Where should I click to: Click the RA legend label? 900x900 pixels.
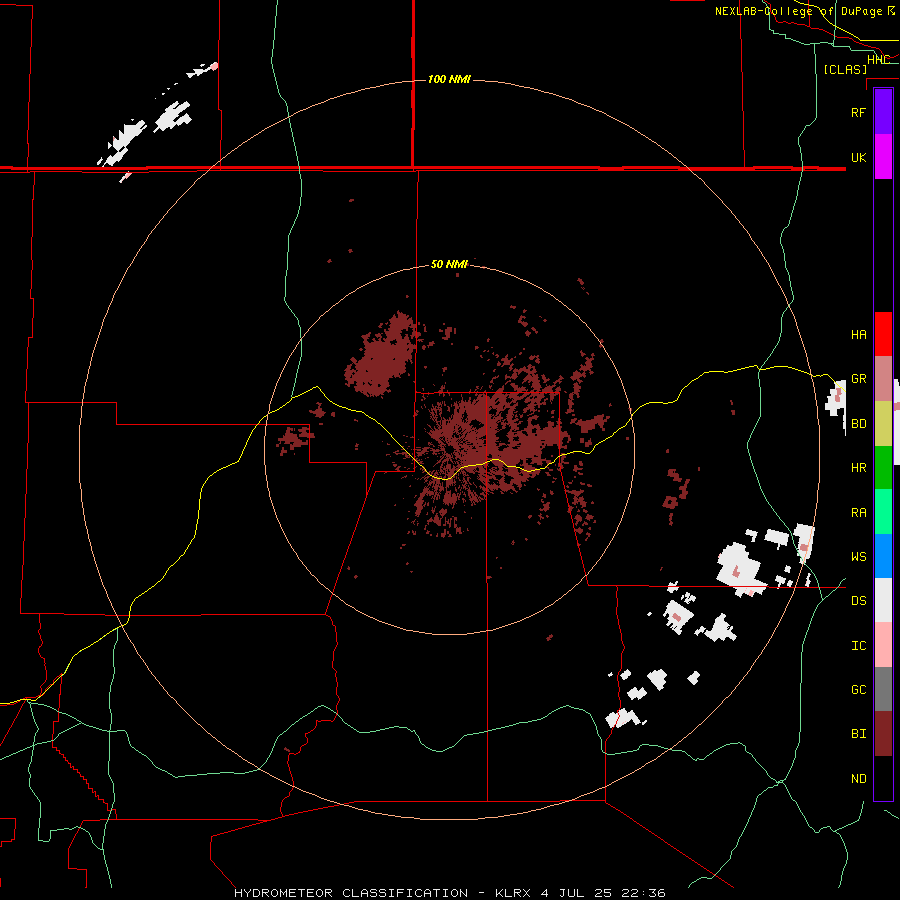tap(859, 512)
